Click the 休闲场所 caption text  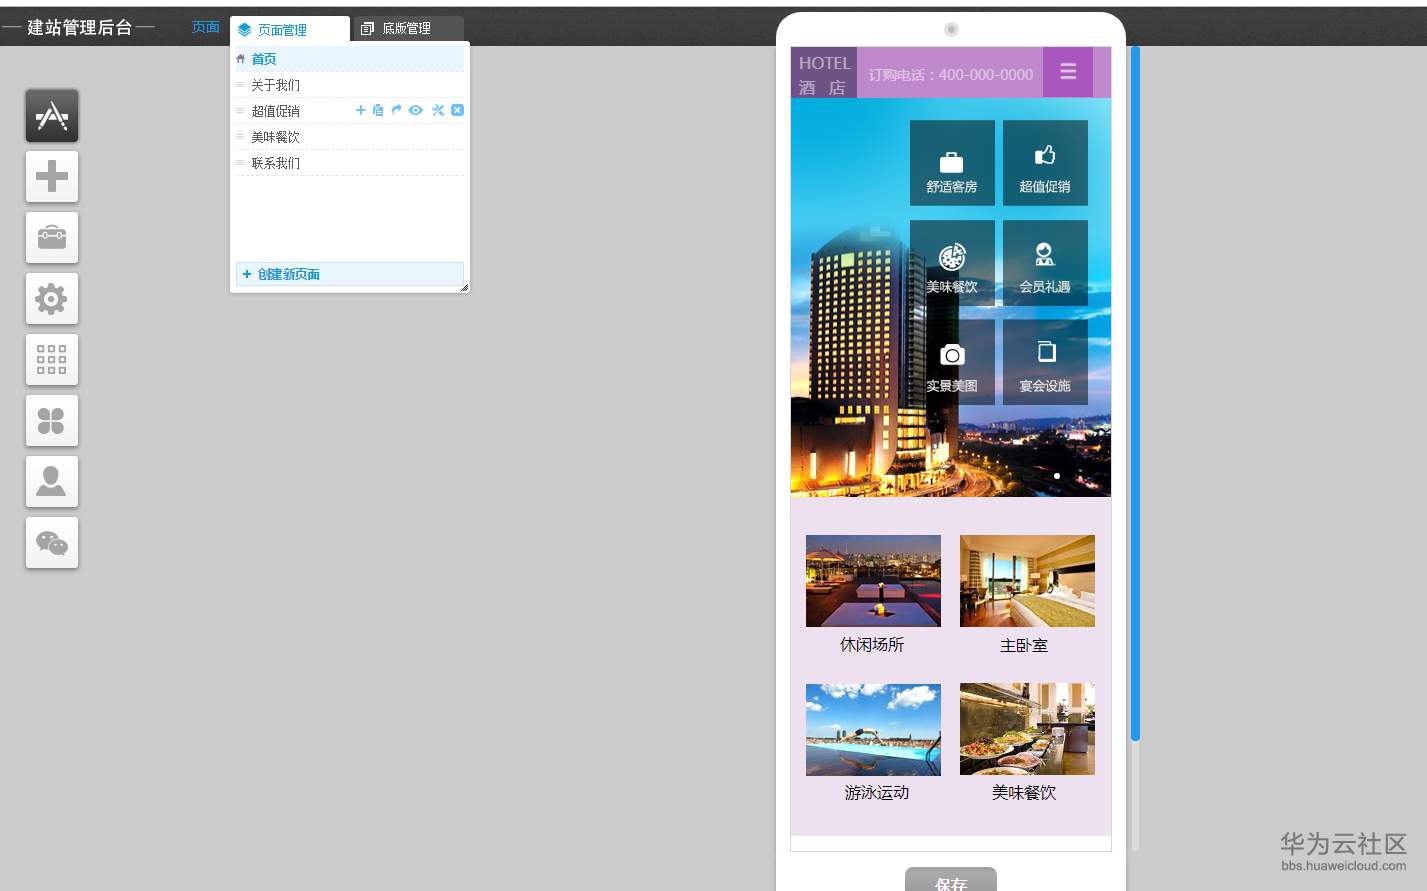pyautogui.click(x=872, y=645)
